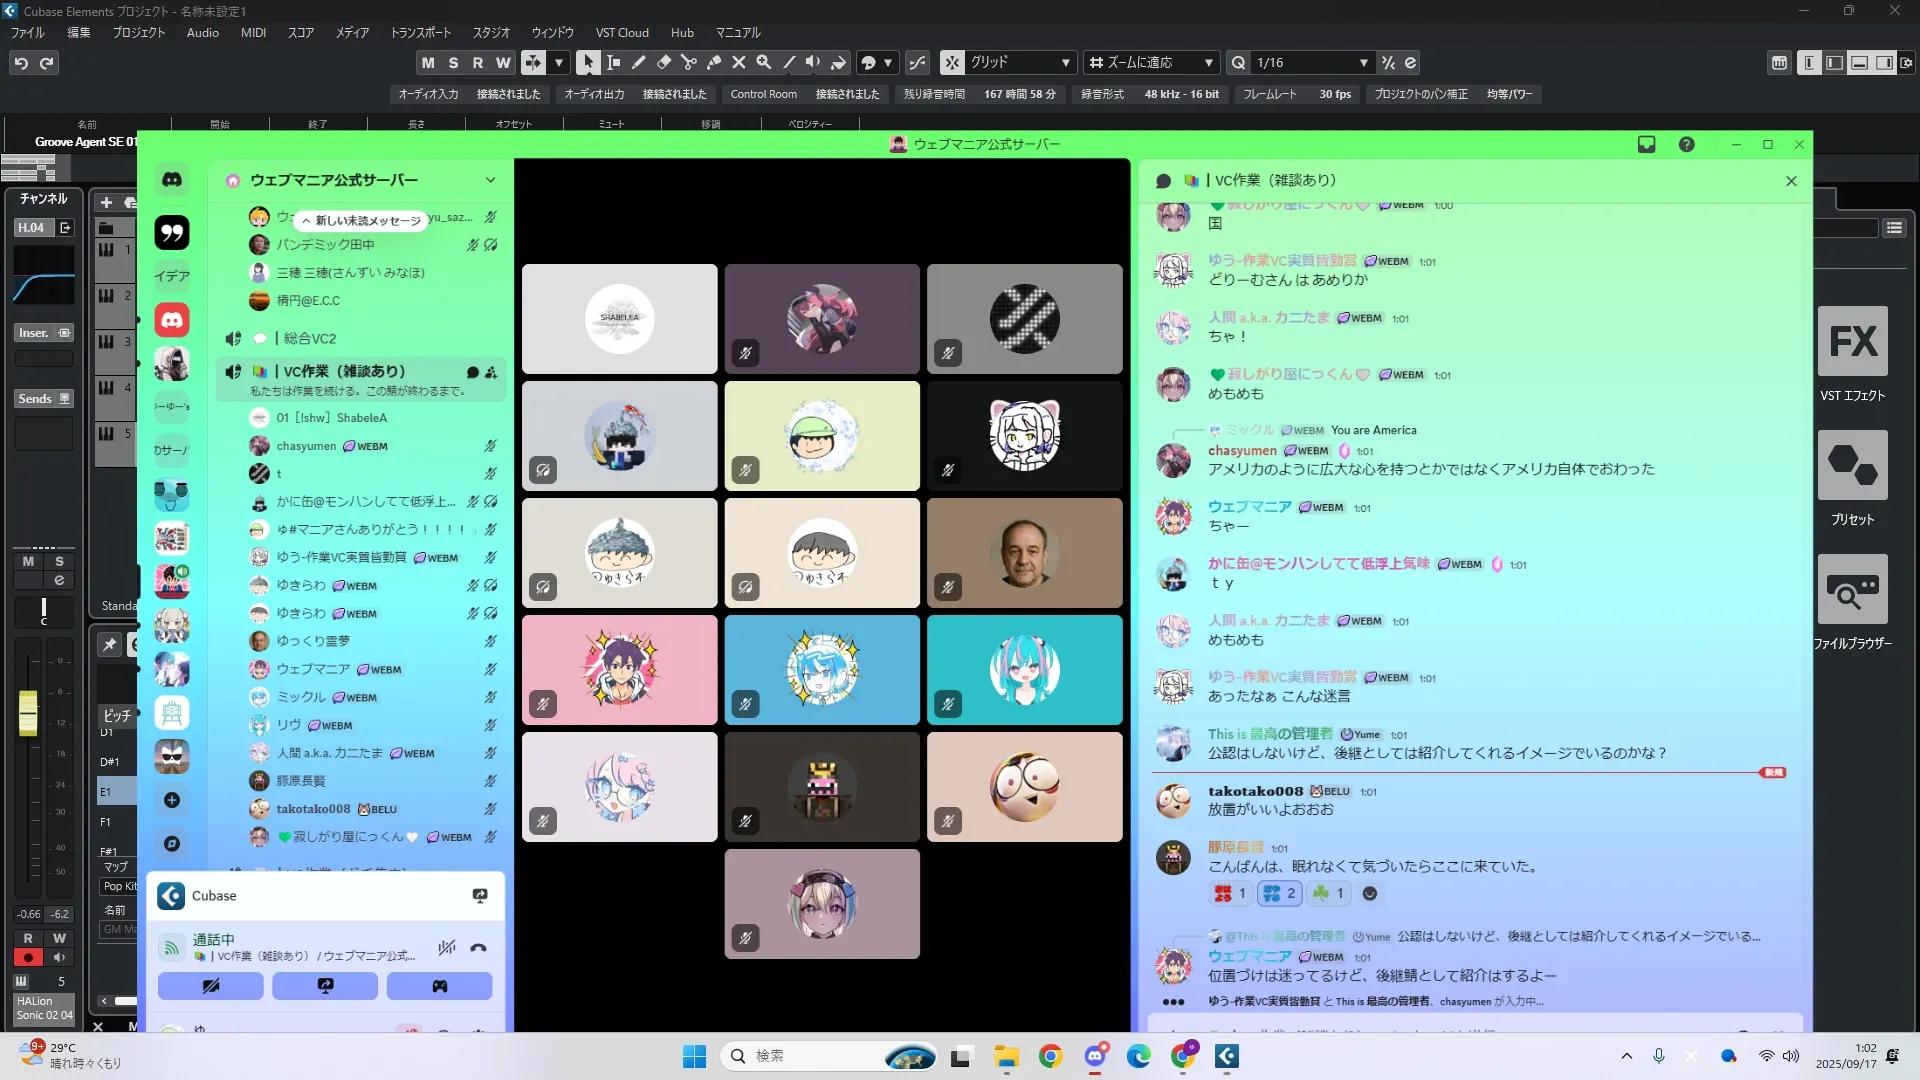Screen dimensions: 1920x1080
Task: Select the Erase tool in Cubase toolbar
Action: click(x=663, y=62)
